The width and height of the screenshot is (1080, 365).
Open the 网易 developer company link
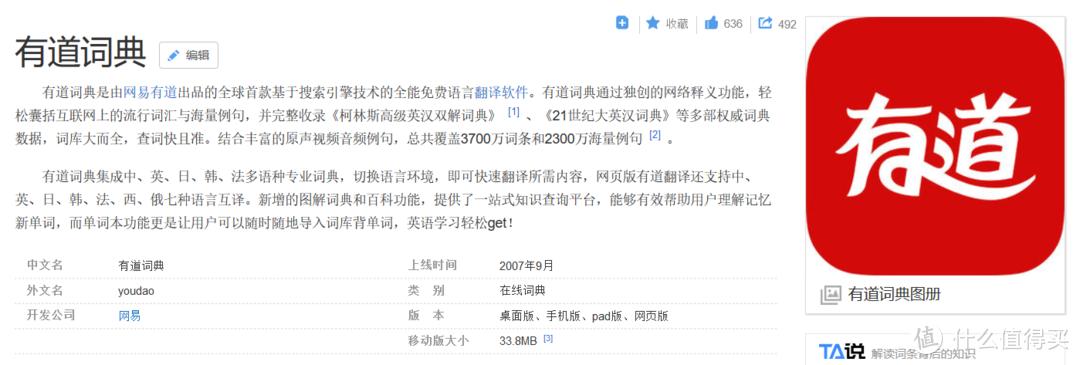(x=129, y=315)
